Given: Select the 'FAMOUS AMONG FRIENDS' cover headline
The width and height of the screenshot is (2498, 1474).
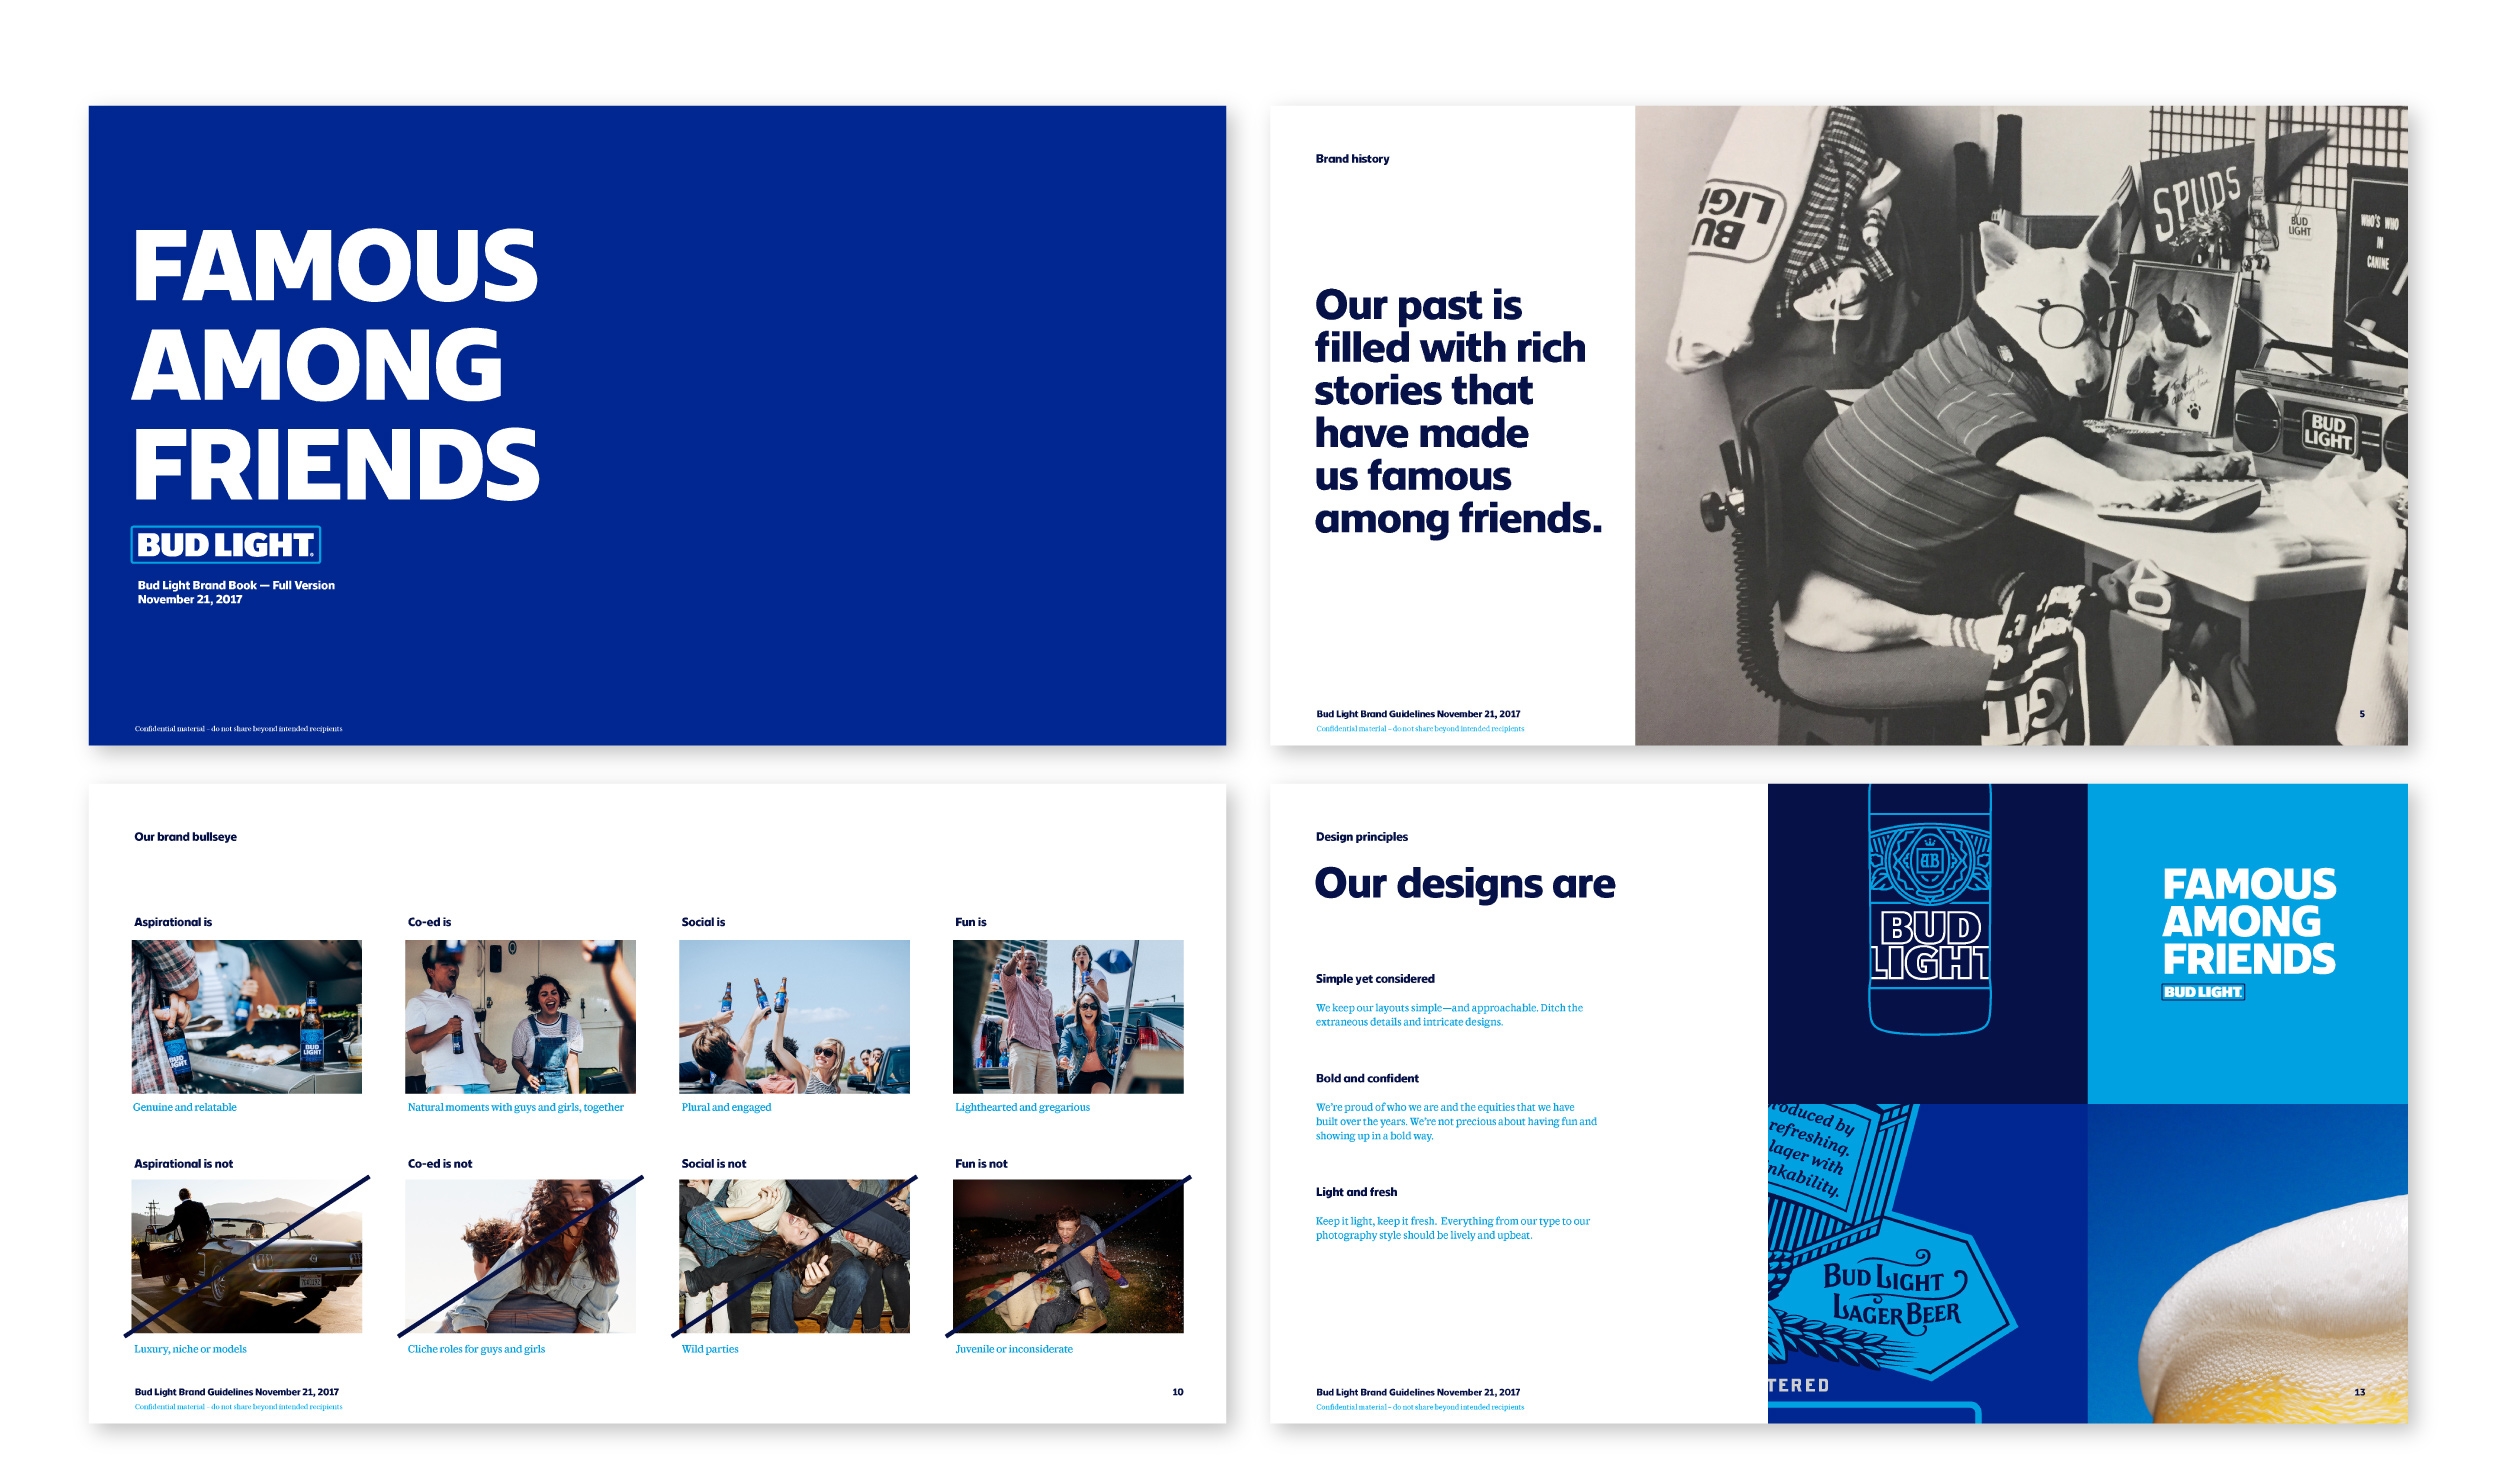Looking at the screenshot, I should (x=336, y=365).
